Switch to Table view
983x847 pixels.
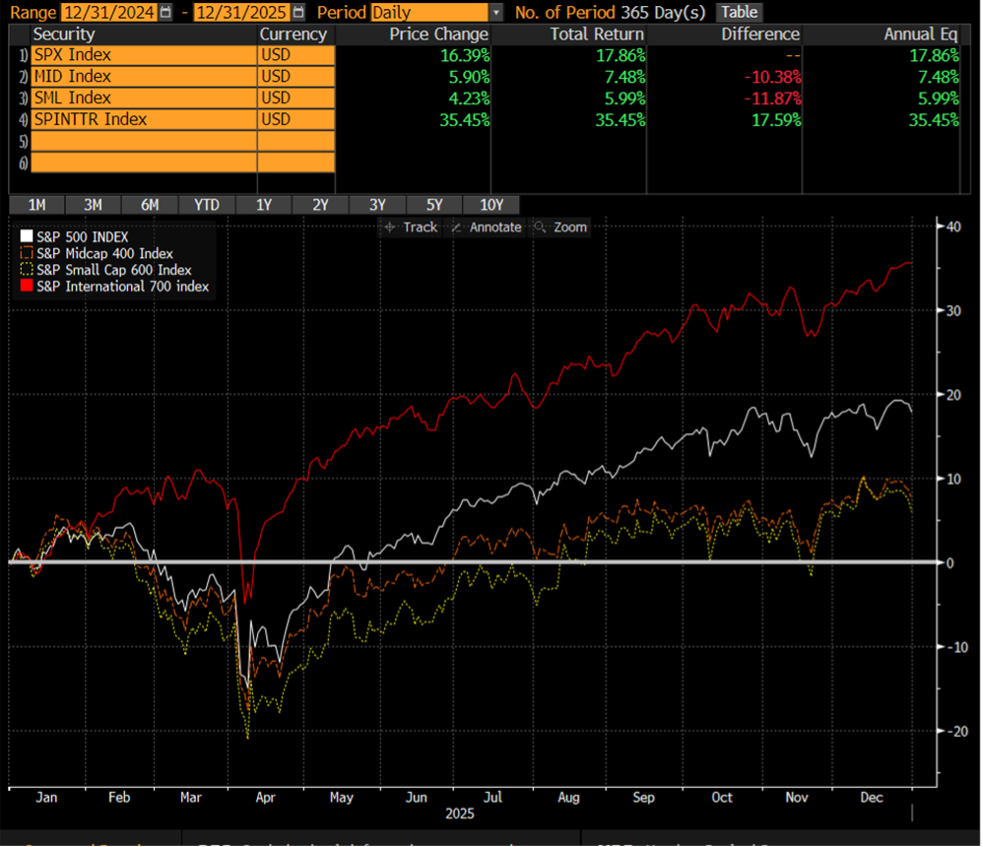[x=739, y=12]
